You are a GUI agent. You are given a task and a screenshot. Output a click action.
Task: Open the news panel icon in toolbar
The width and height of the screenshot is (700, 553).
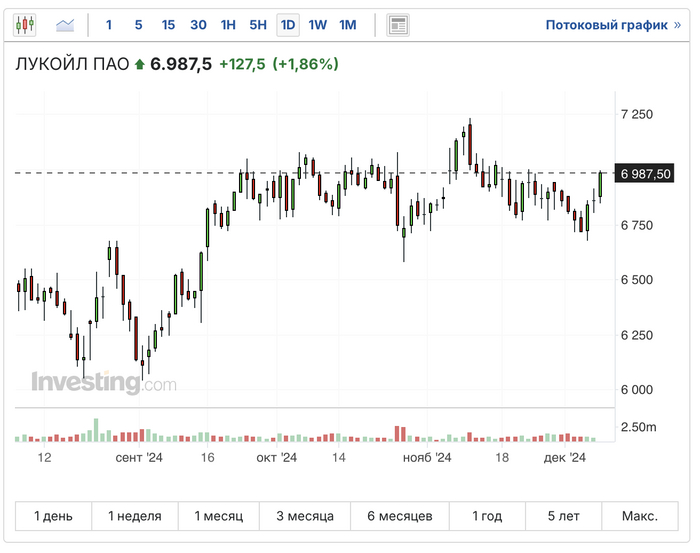pyautogui.click(x=398, y=24)
